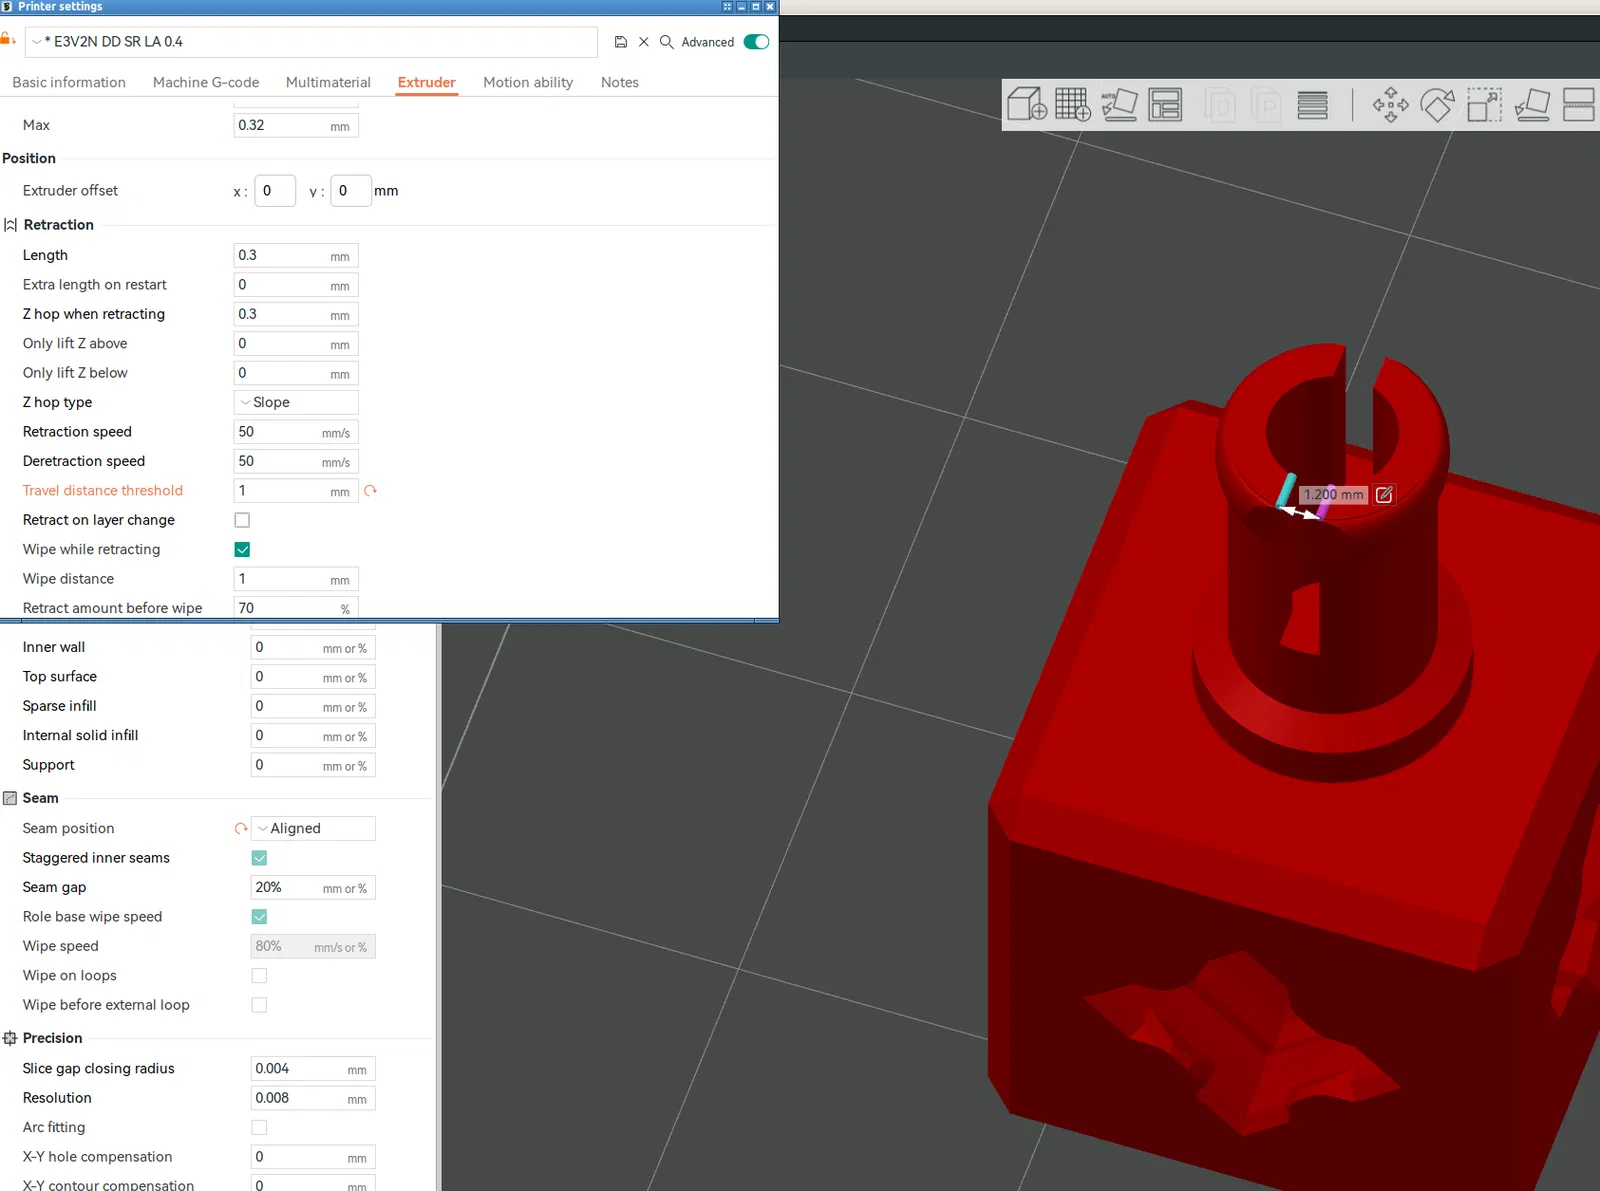Uncheck the Wipe while retracting checkbox
The height and width of the screenshot is (1191, 1600).
tap(242, 549)
